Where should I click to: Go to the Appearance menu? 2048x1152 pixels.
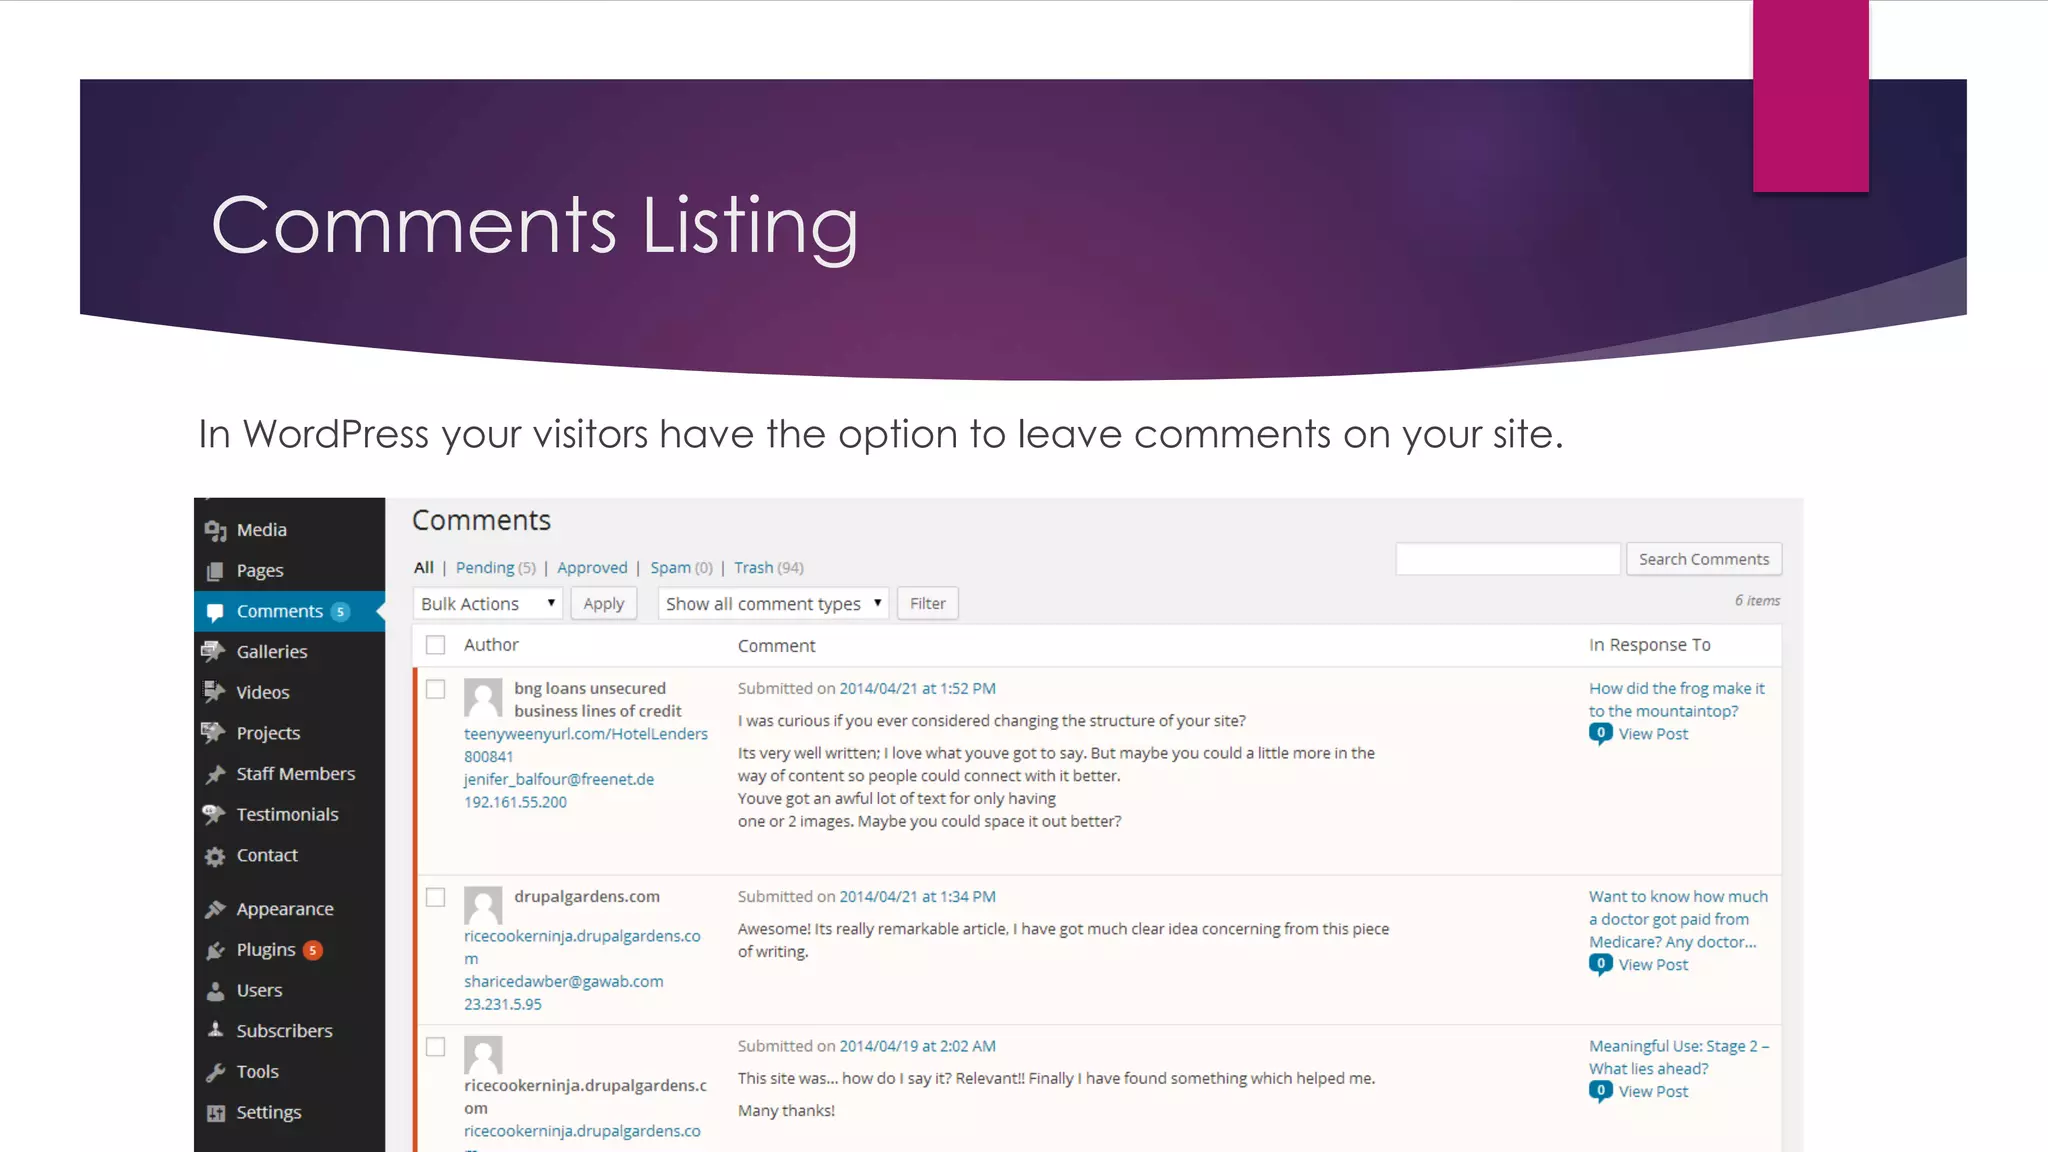pyautogui.click(x=285, y=909)
